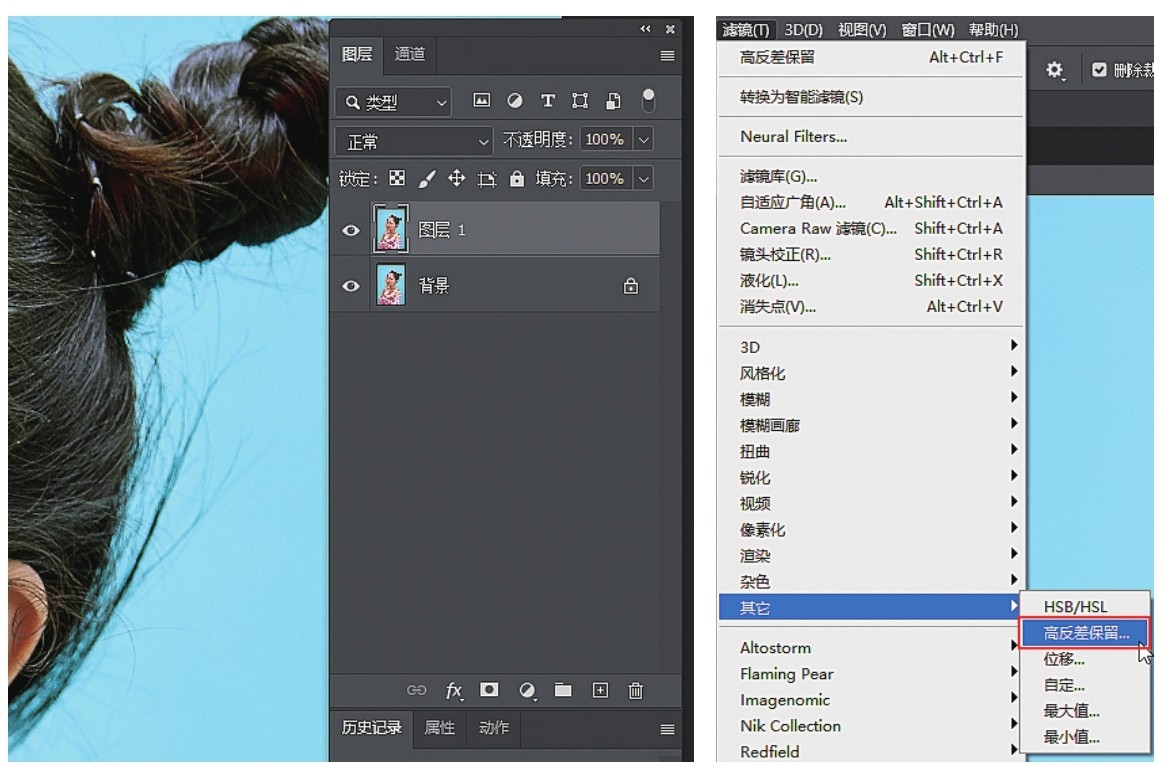Delete layer using the trash icon
Image resolution: width=1168 pixels, height=766 pixels.
click(x=635, y=691)
